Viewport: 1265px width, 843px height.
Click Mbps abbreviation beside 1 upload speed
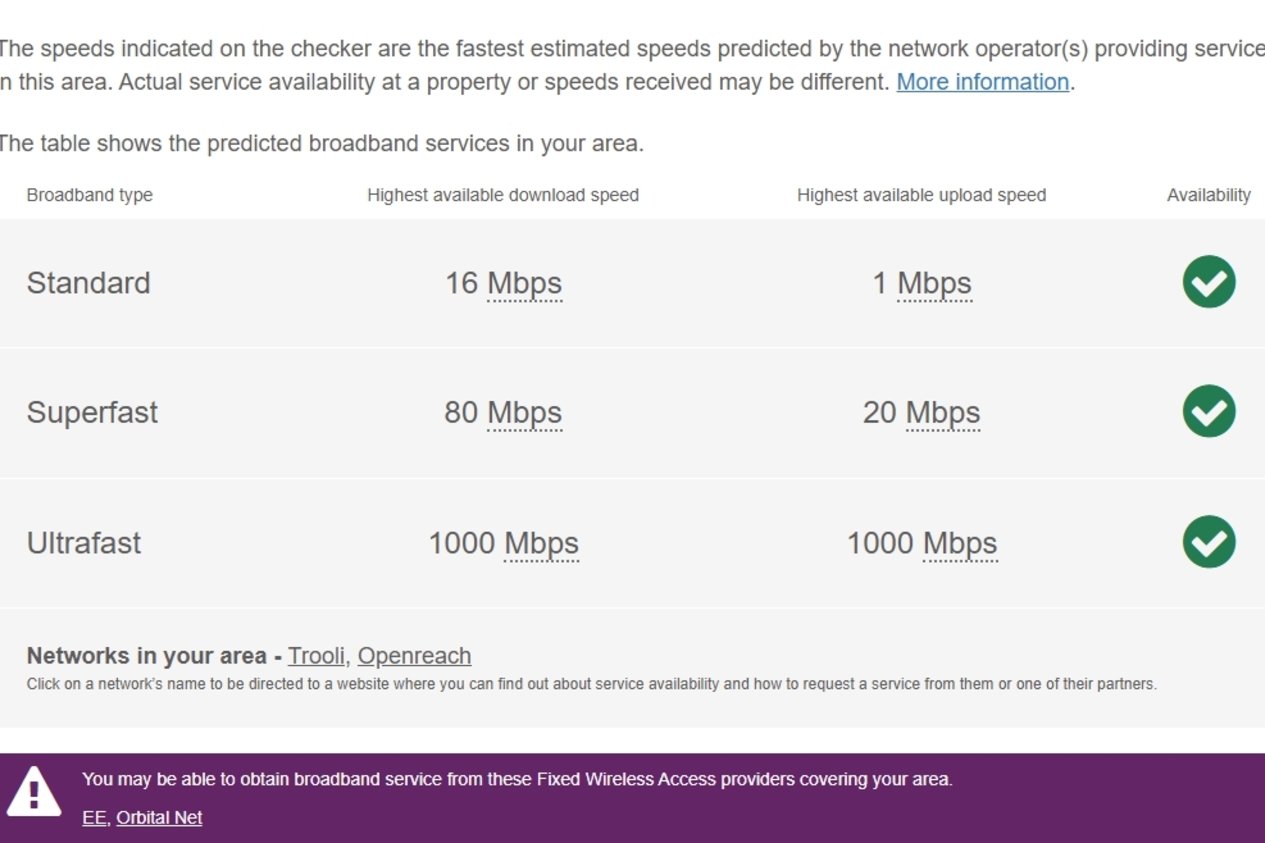935,283
